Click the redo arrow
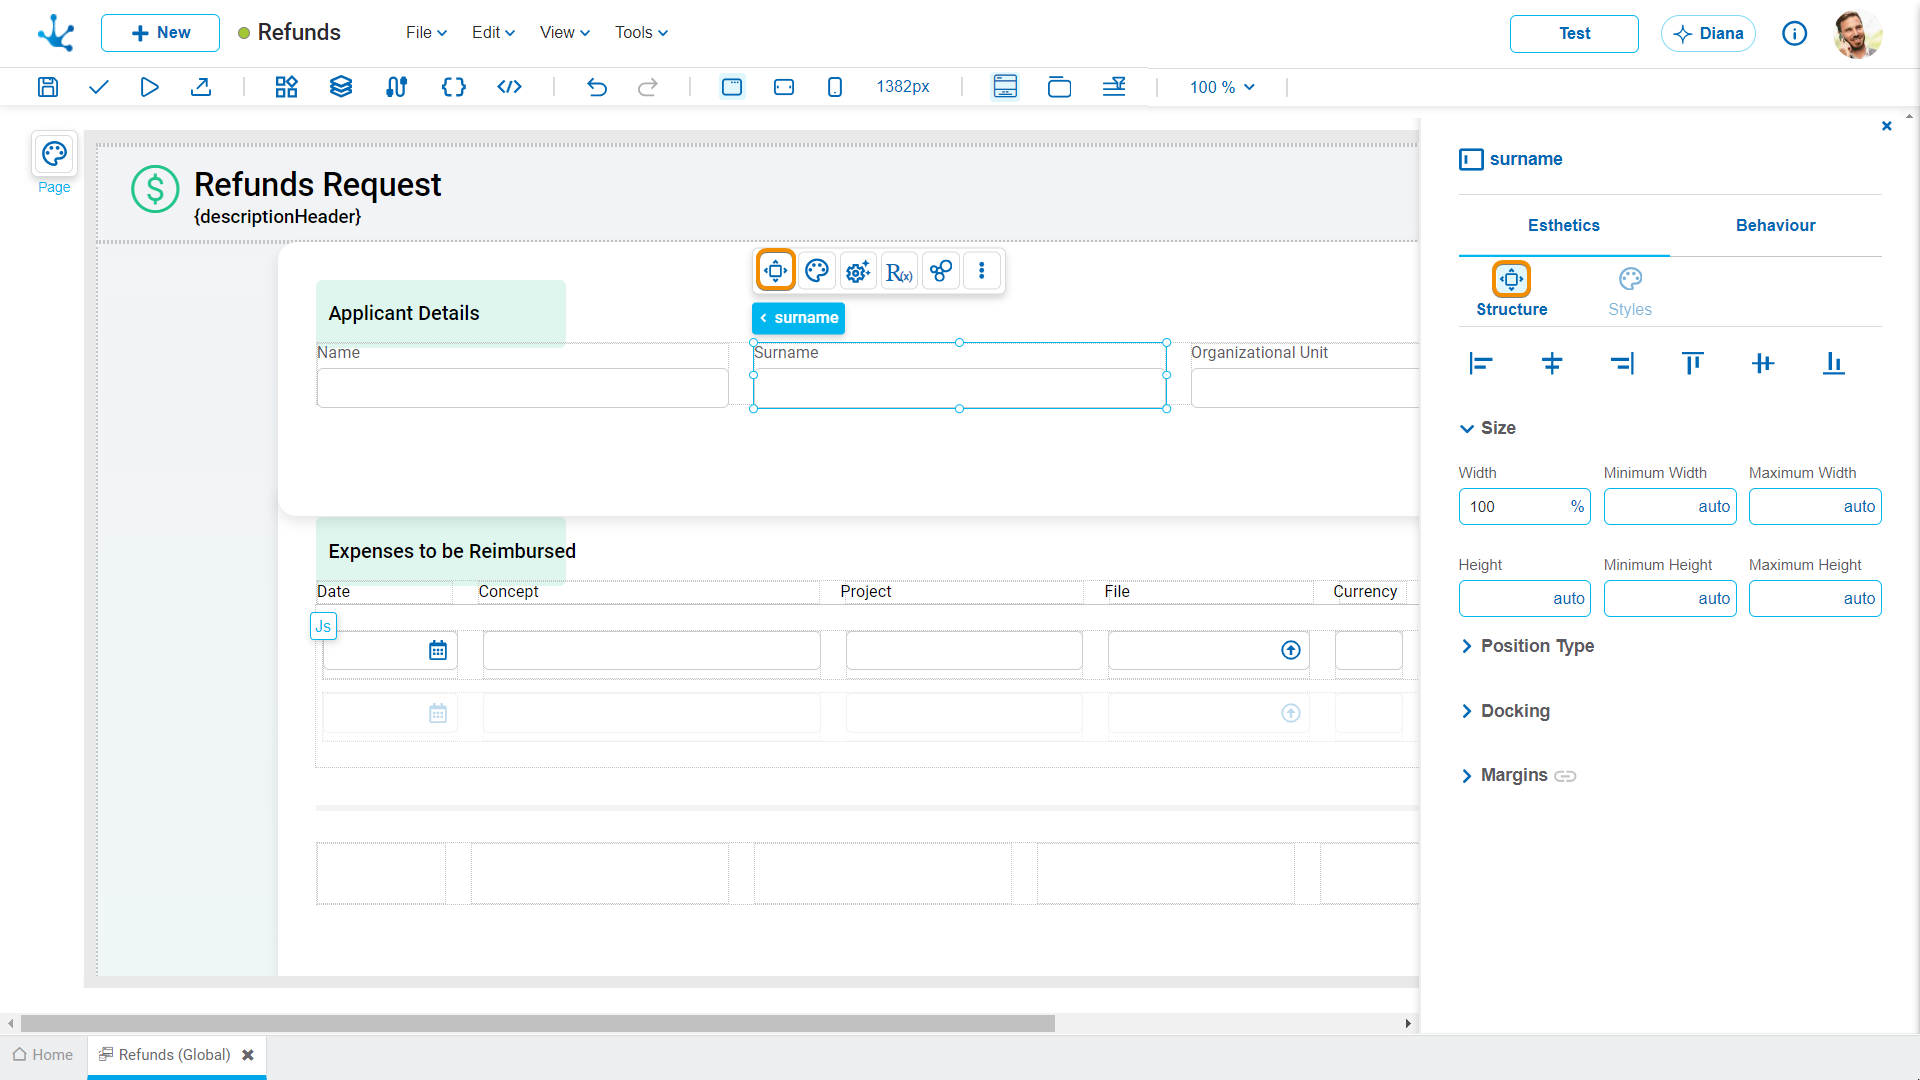 pos(648,87)
